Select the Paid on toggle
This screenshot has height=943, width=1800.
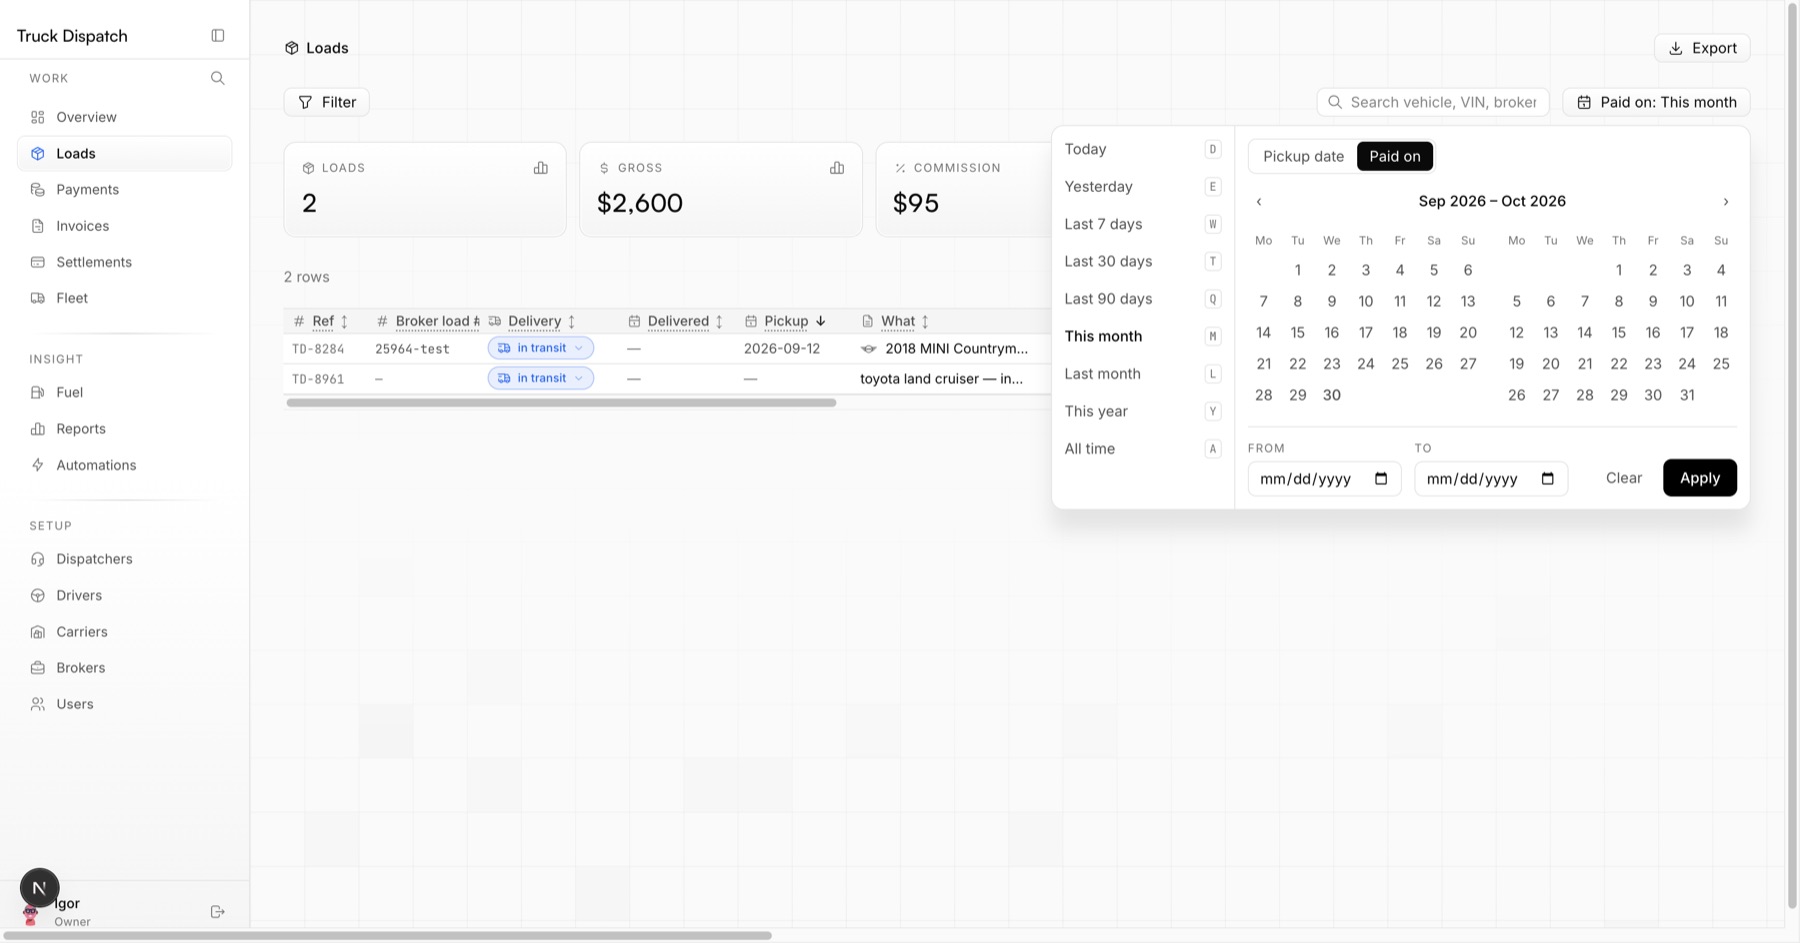pyautogui.click(x=1395, y=156)
